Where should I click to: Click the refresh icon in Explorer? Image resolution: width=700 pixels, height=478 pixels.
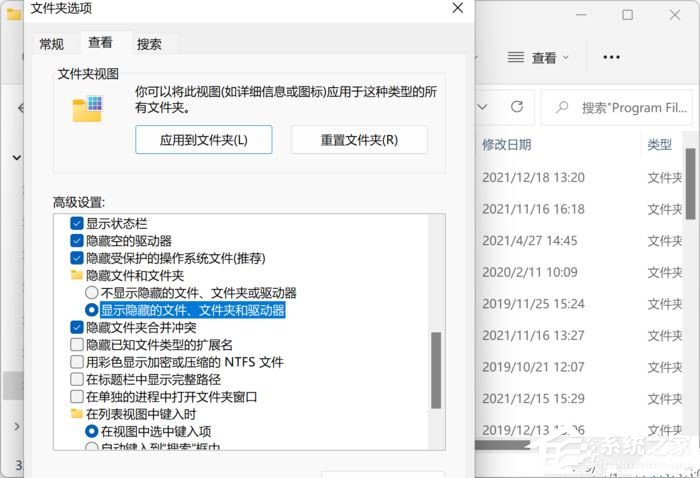point(517,107)
